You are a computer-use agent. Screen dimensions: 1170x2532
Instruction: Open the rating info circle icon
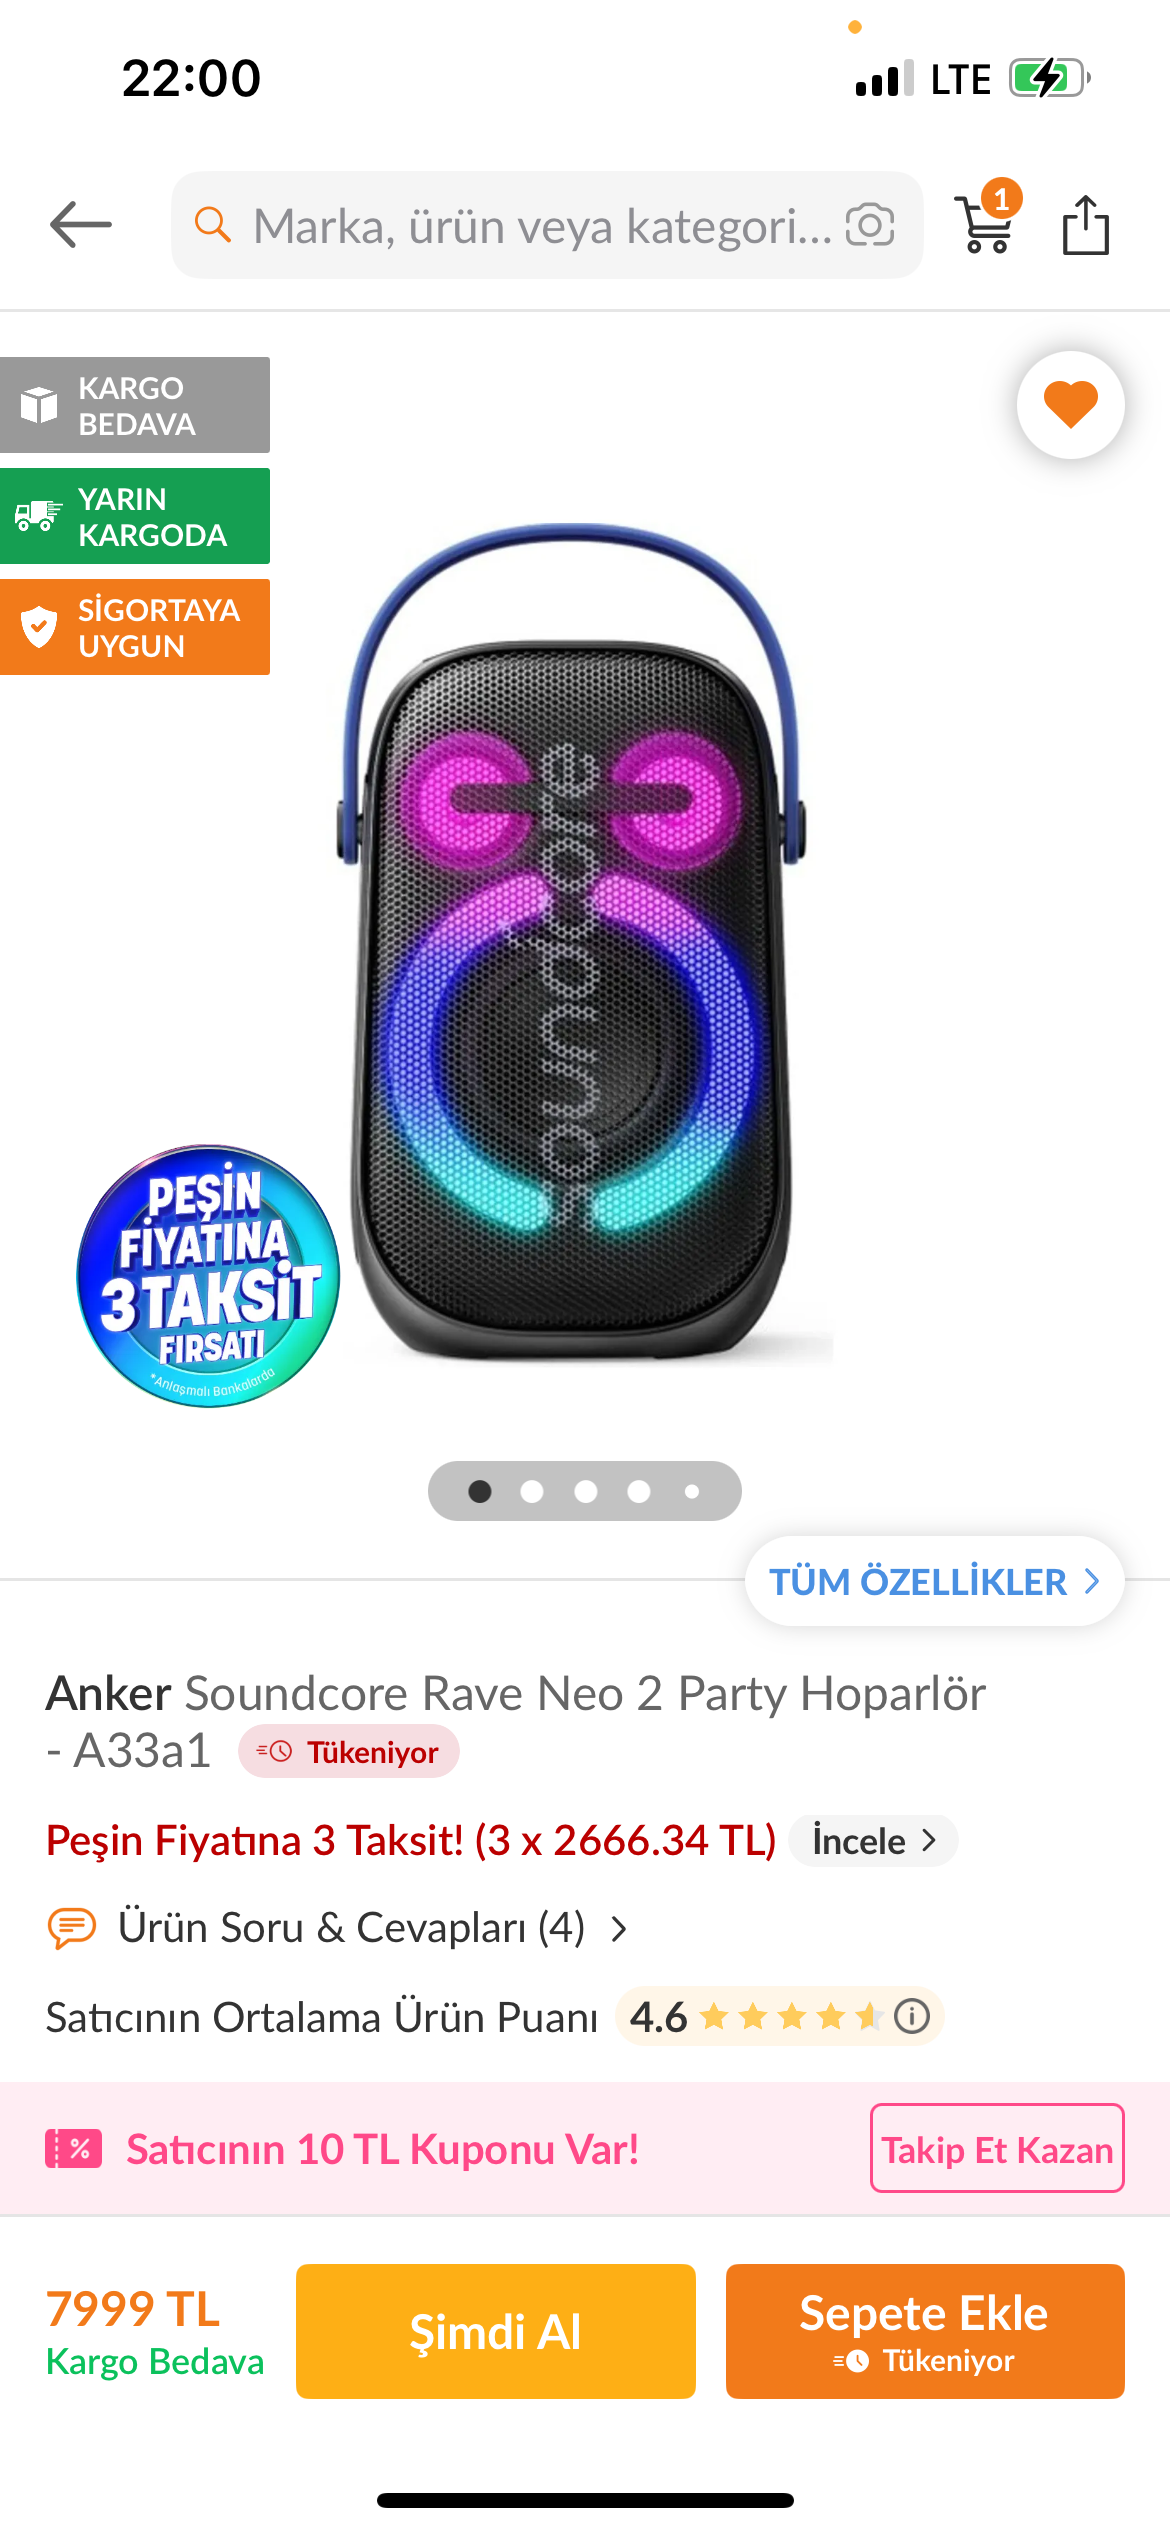click(912, 2016)
